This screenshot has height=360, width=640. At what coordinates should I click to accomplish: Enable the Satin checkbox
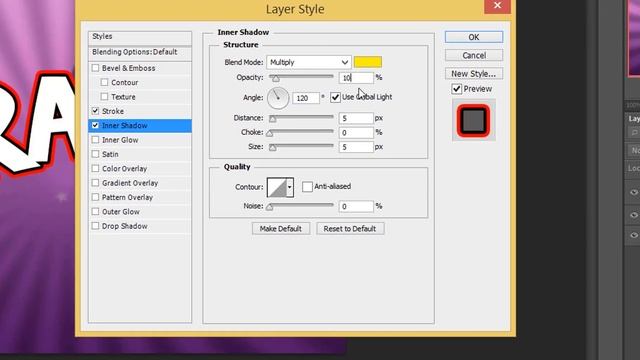pyautogui.click(x=96, y=154)
